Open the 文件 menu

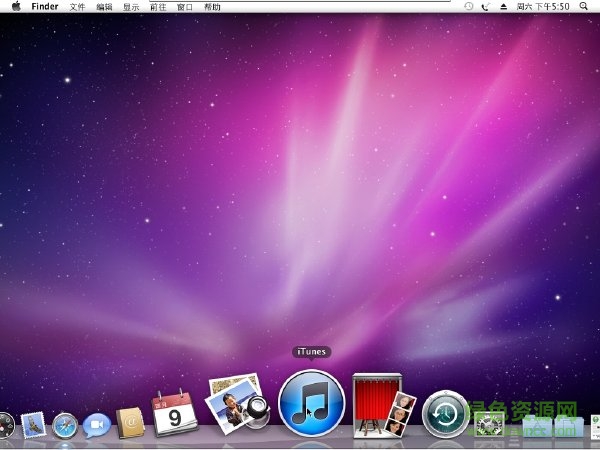pyautogui.click(x=78, y=6)
